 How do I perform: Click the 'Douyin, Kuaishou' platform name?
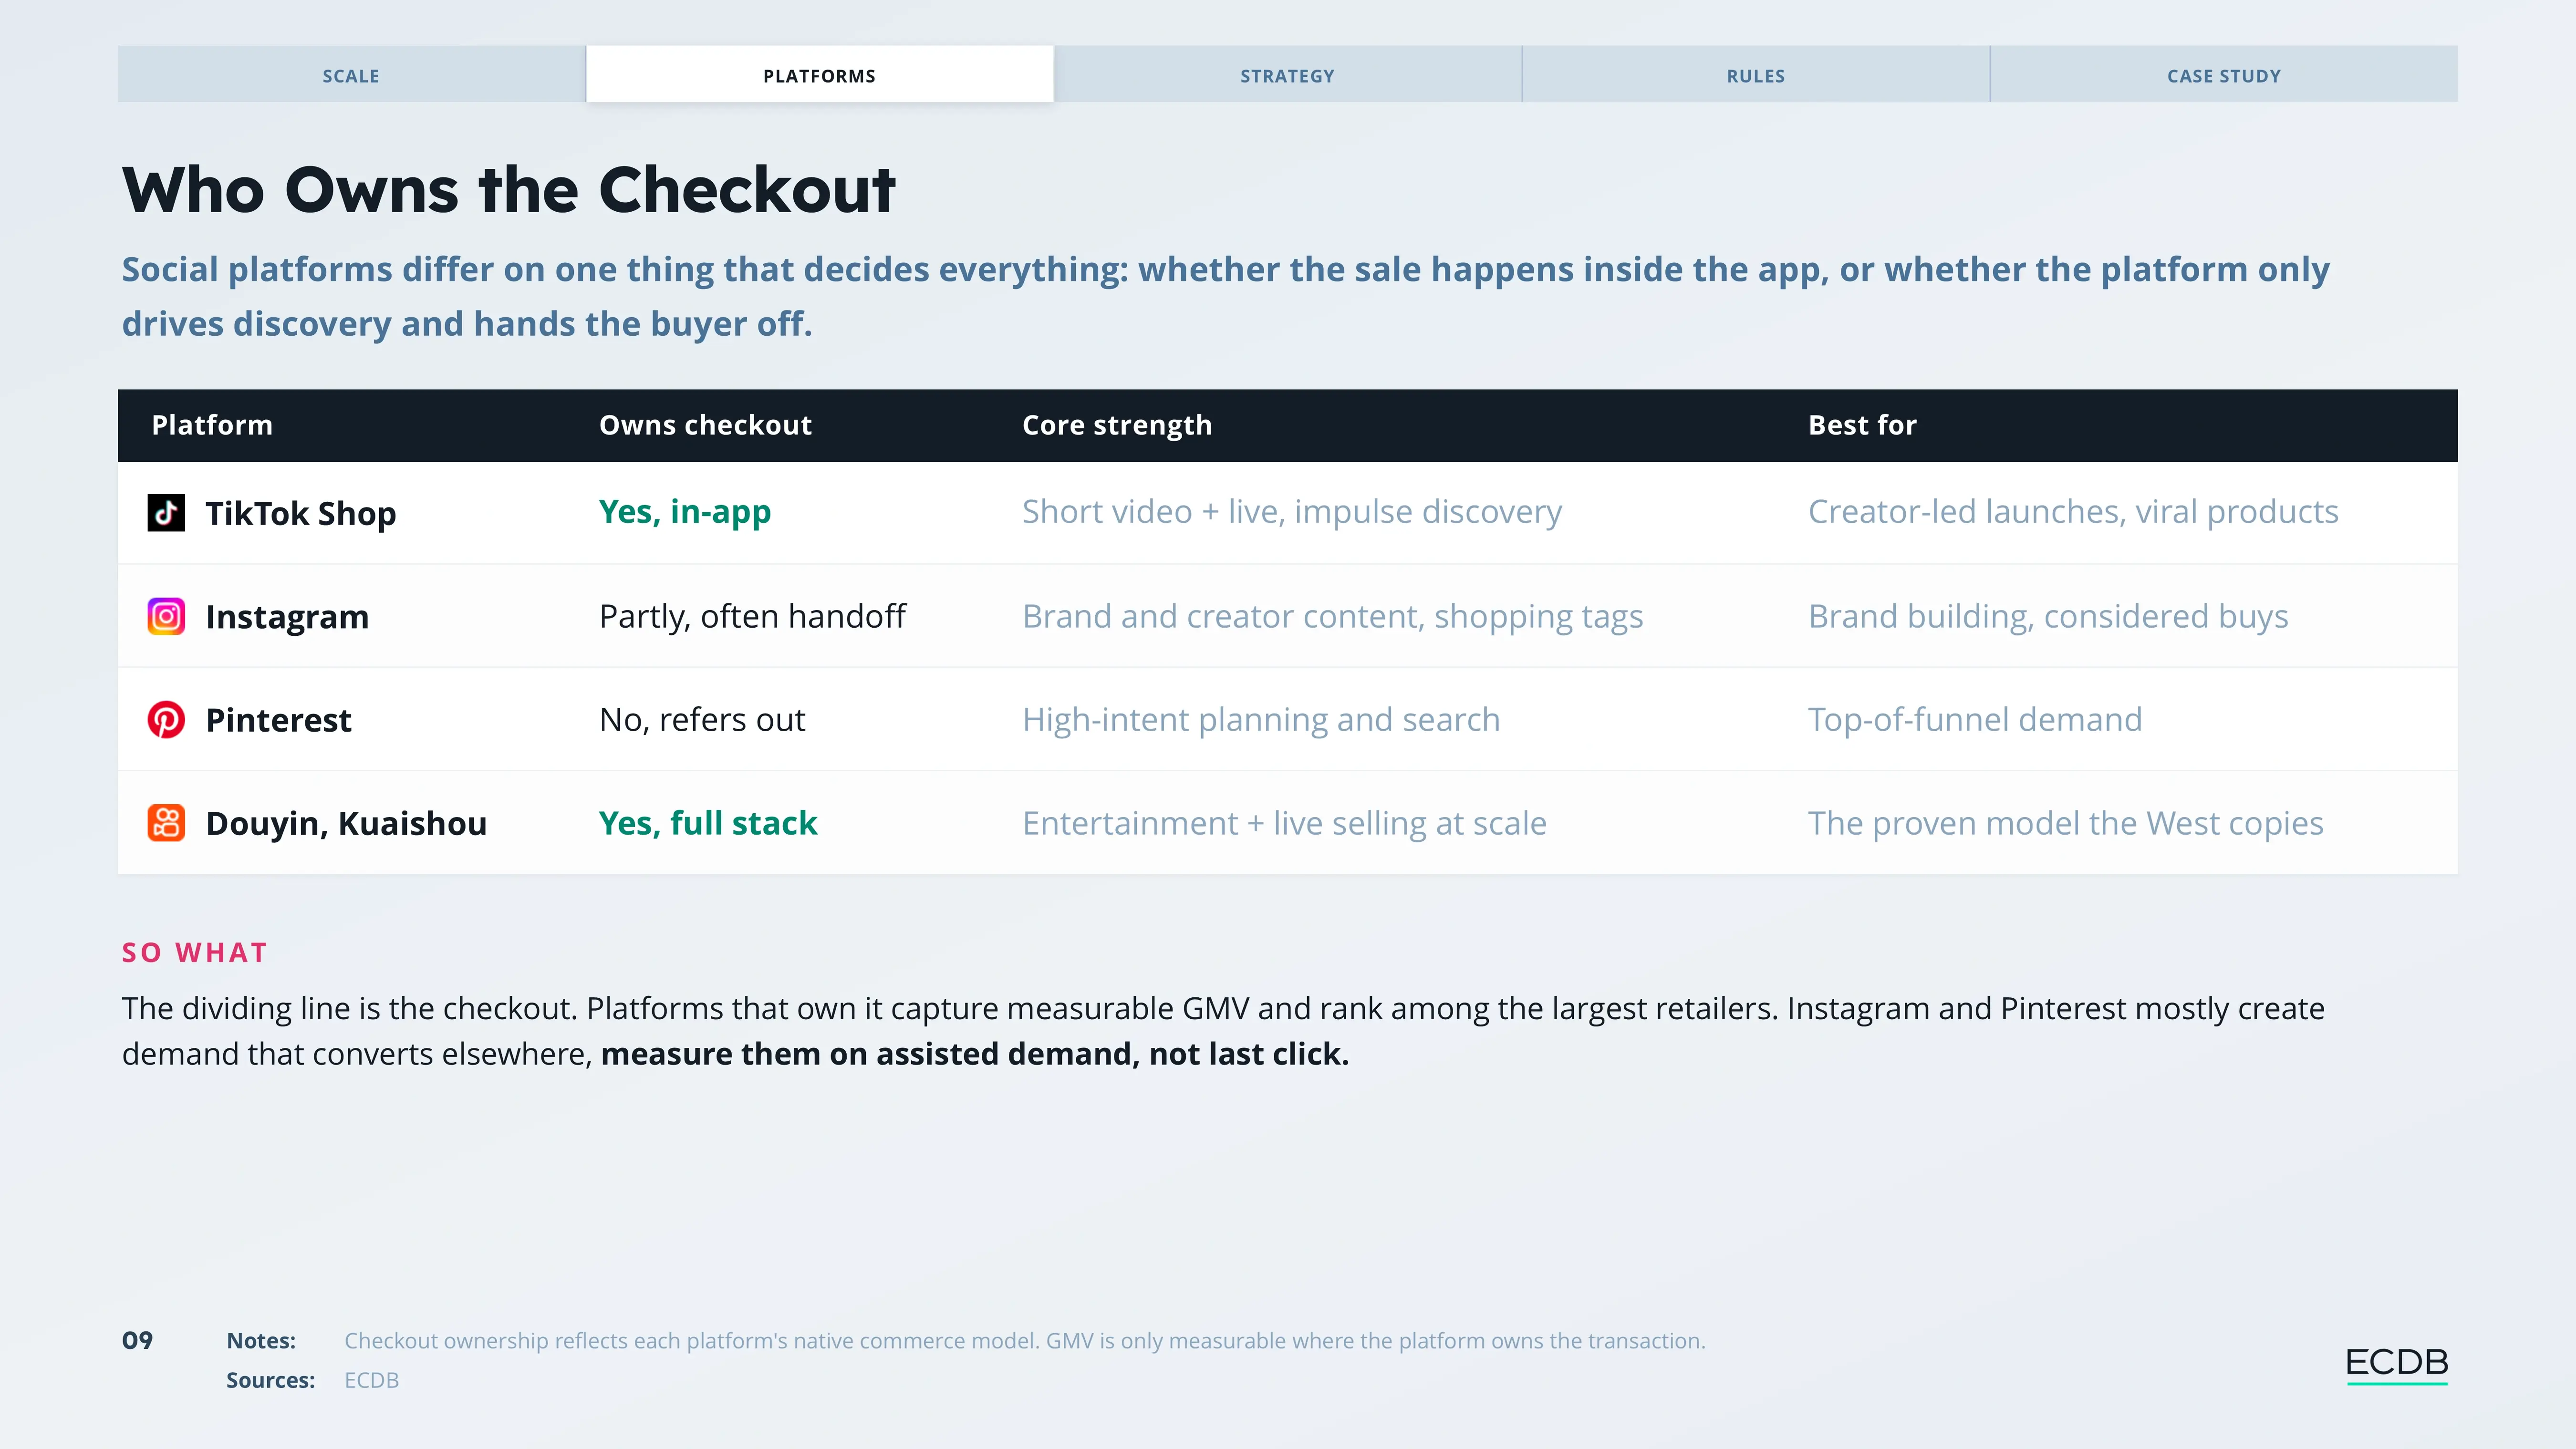pyautogui.click(x=346, y=823)
